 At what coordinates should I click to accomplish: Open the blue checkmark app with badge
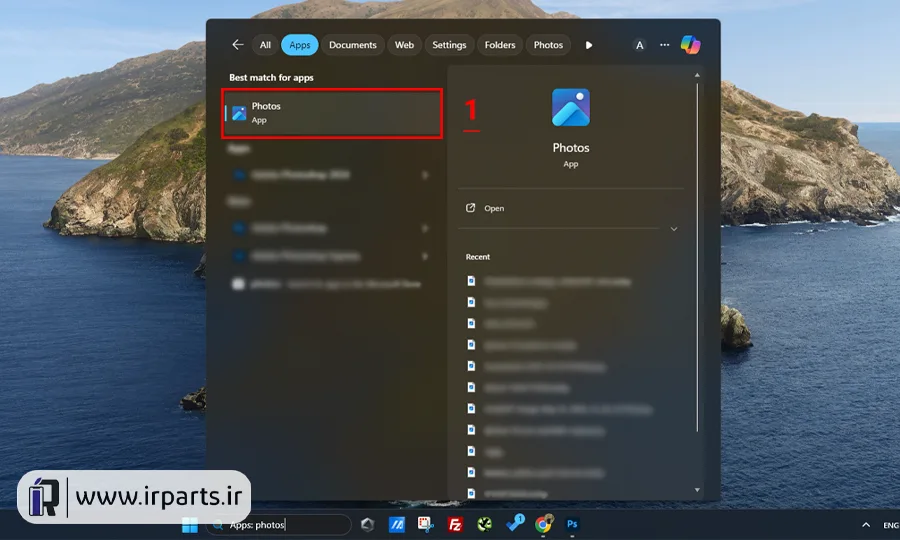[x=515, y=523]
